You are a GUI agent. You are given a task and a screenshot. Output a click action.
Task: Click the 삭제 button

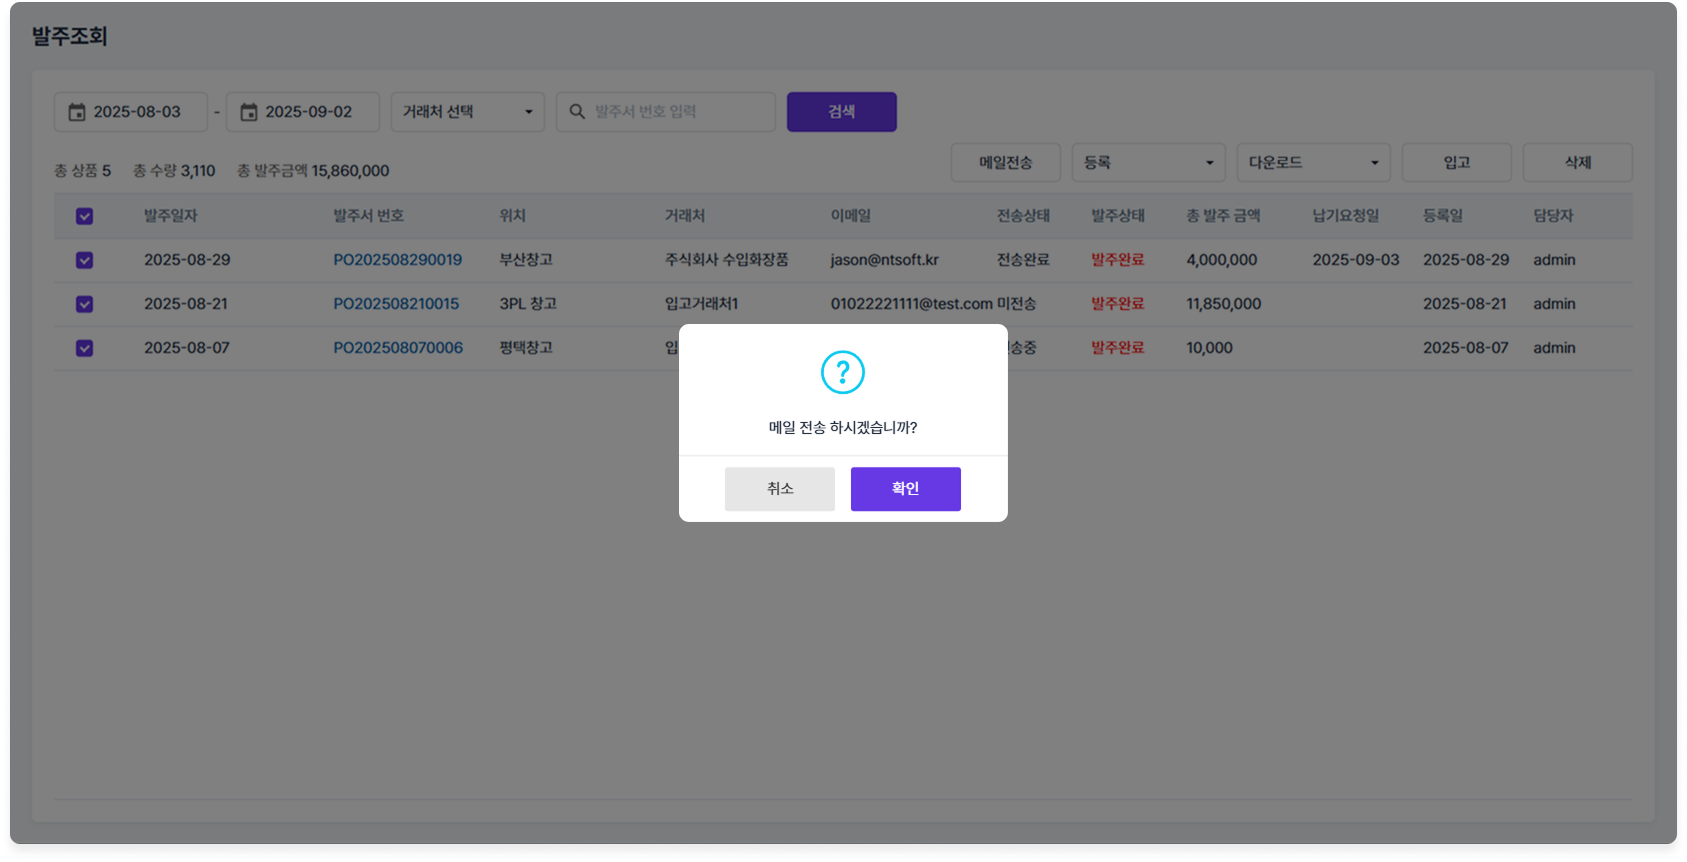point(1577,163)
